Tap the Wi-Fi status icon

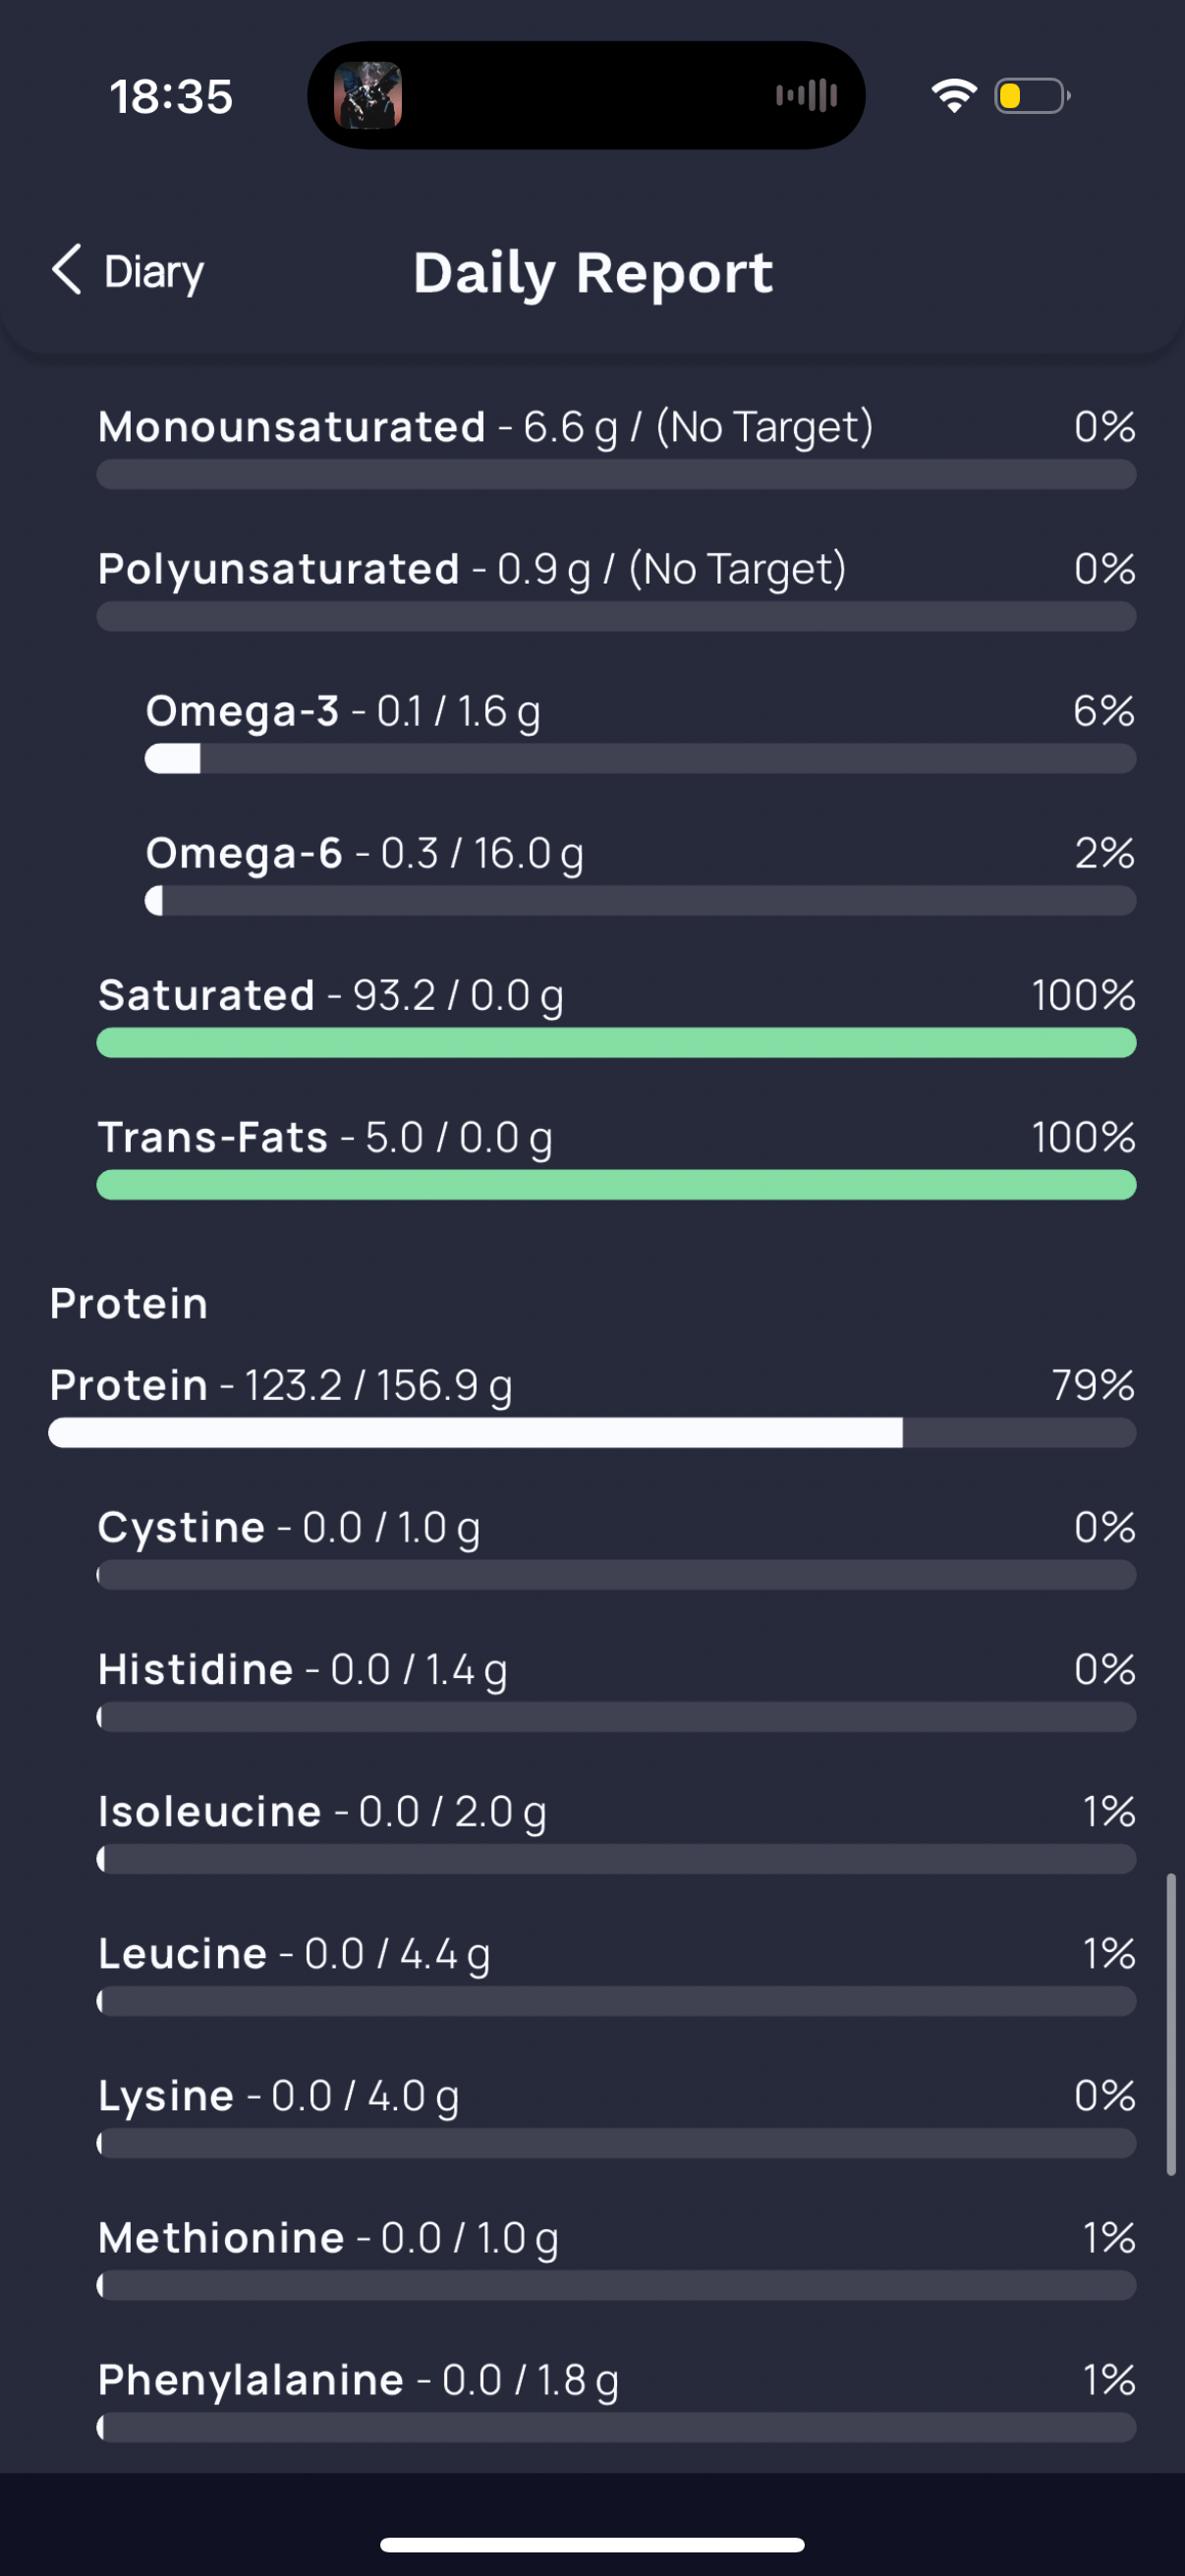click(x=954, y=96)
